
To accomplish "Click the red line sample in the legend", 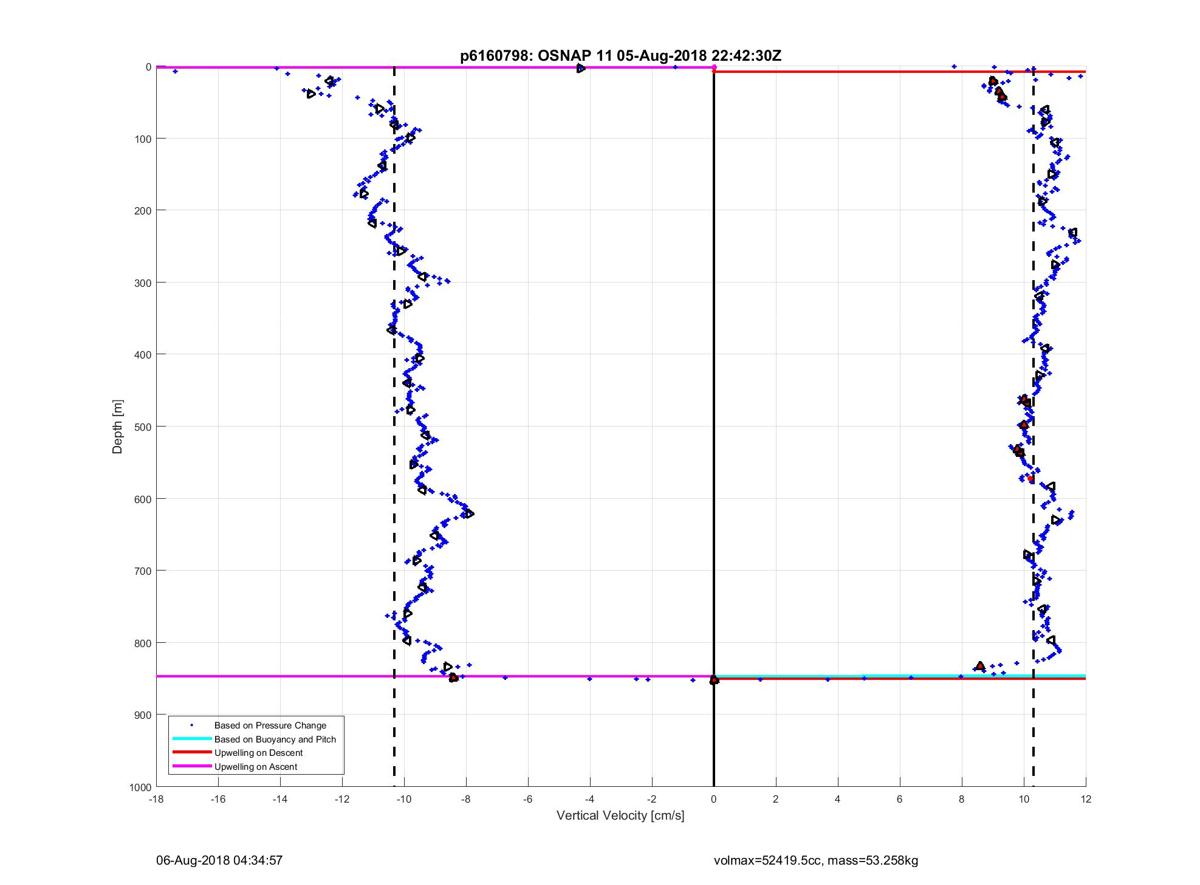I will (191, 753).
